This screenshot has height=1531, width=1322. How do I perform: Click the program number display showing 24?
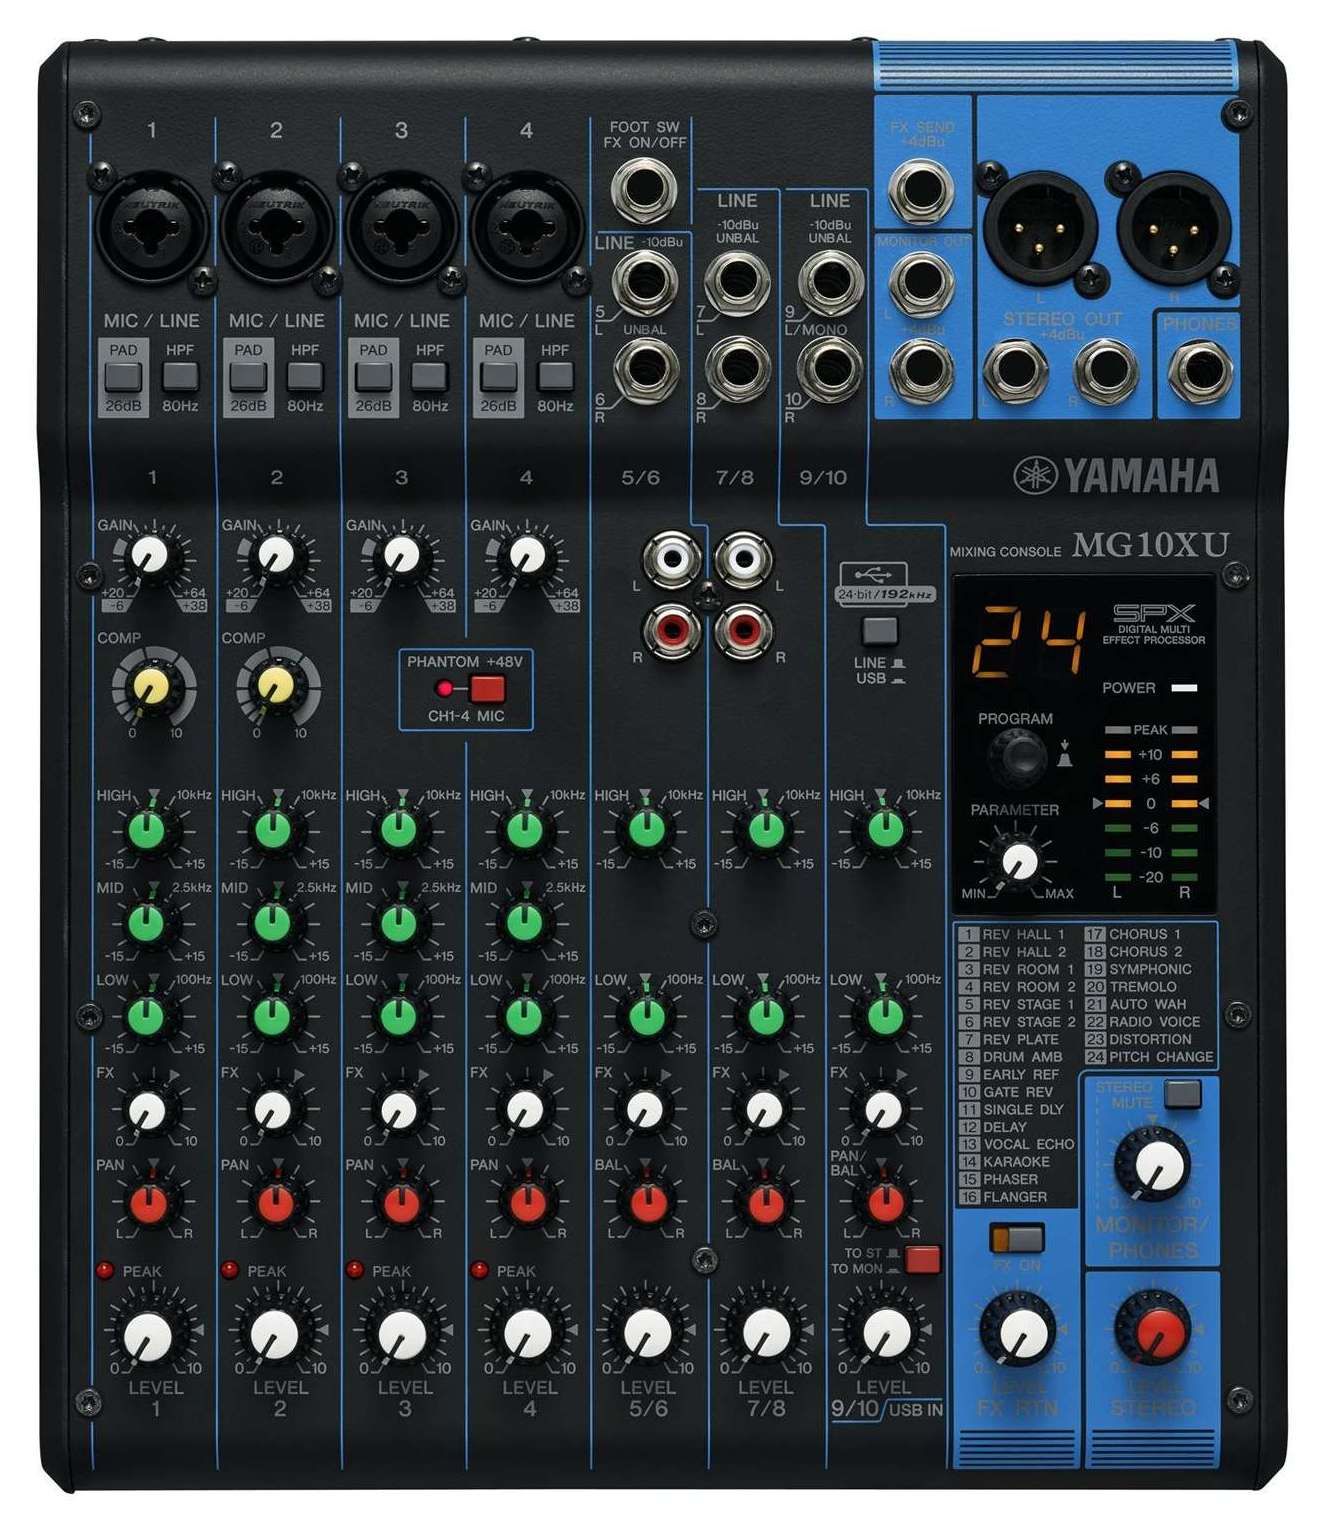(1030, 641)
